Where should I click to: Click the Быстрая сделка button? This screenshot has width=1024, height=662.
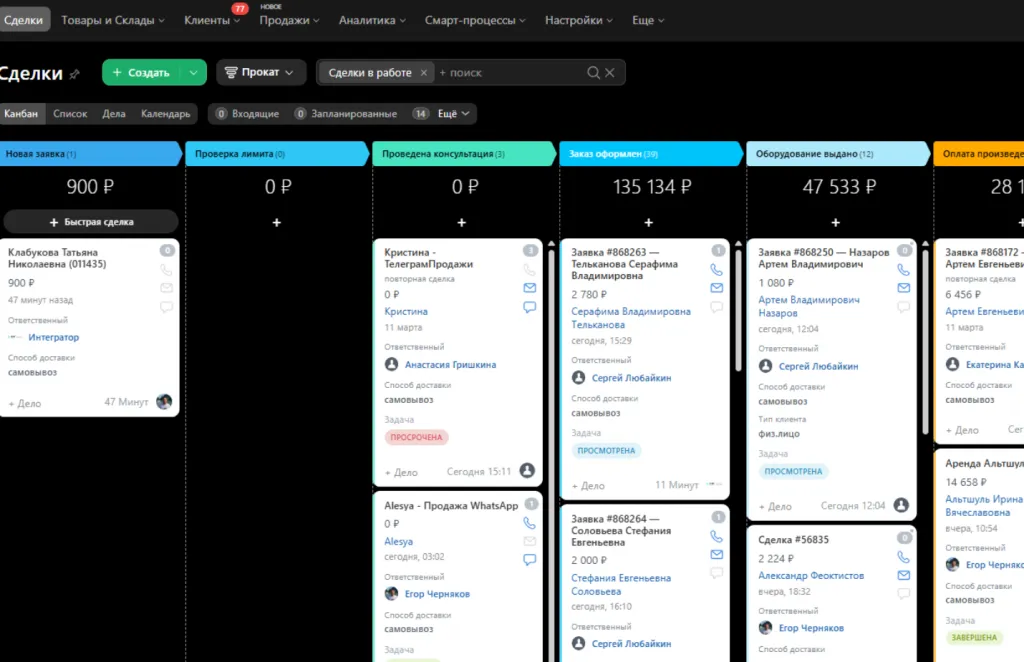91,222
